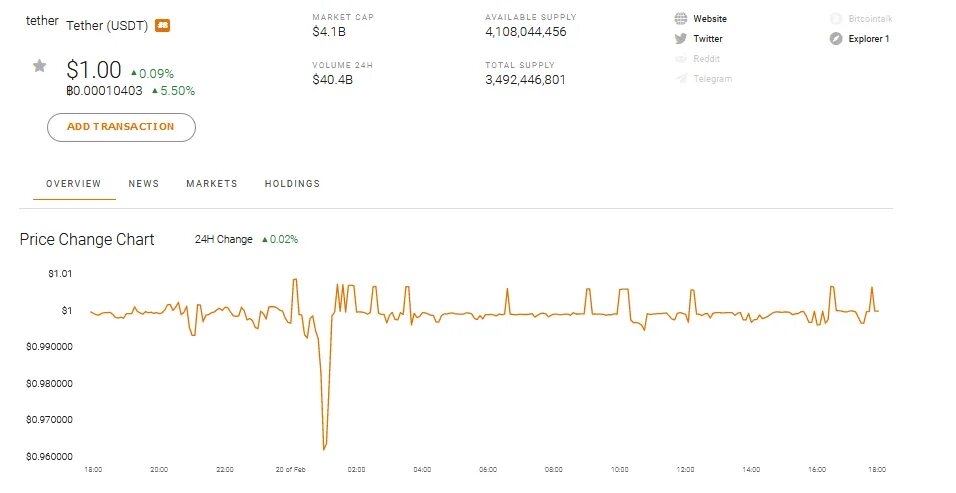Click the greyed Bitcointalk icon
The height and width of the screenshot is (493, 956).
click(x=836, y=19)
